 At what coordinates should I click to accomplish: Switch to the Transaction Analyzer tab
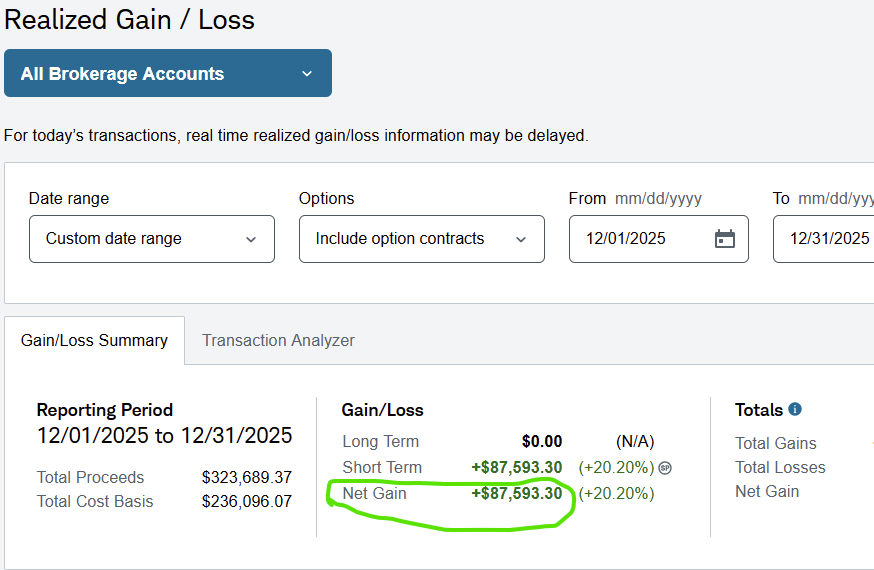click(278, 340)
